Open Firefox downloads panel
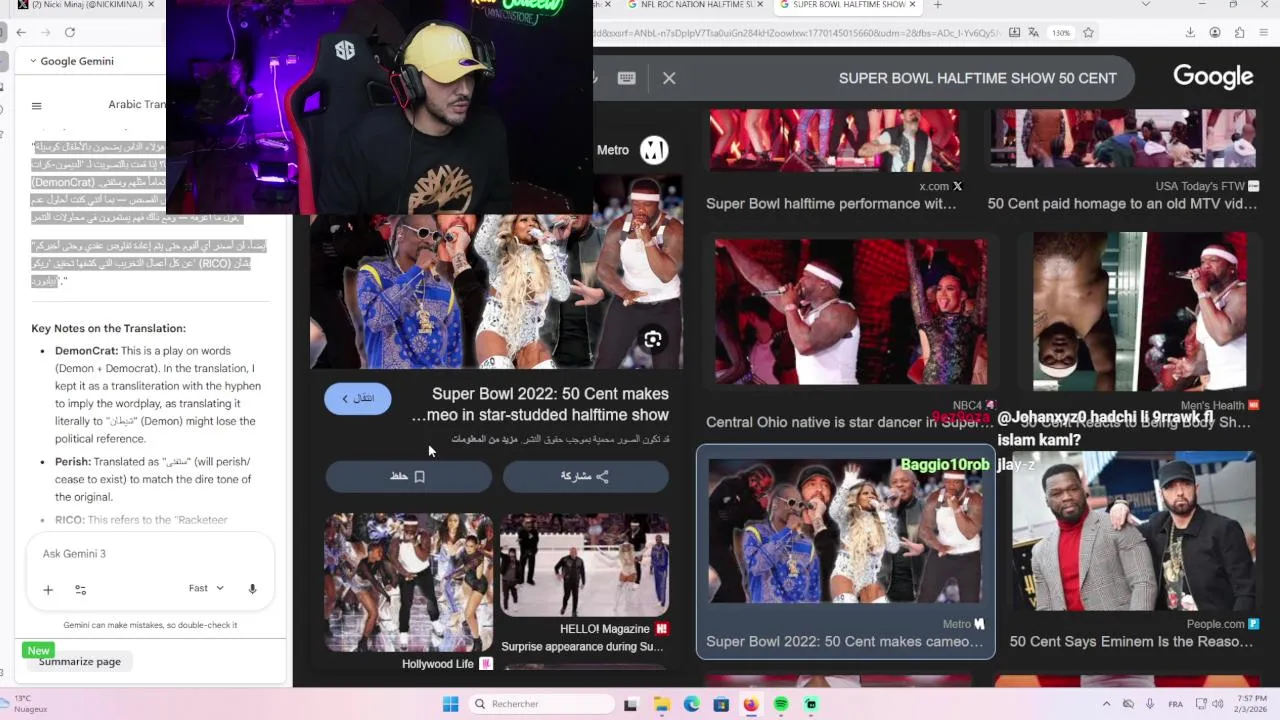 [x=1190, y=32]
